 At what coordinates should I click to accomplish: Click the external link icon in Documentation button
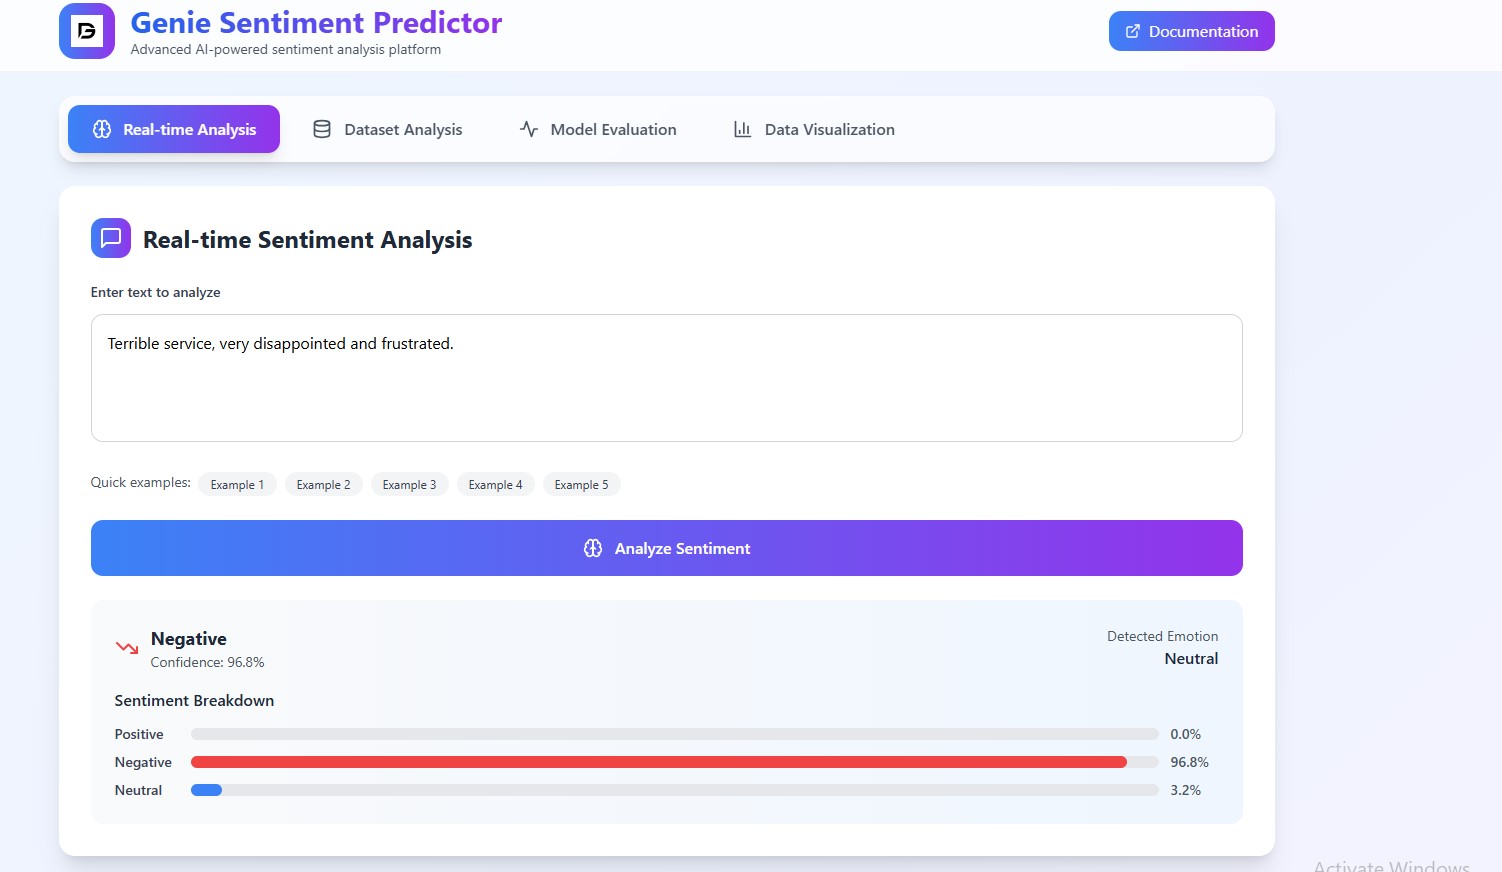(1133, 31)
